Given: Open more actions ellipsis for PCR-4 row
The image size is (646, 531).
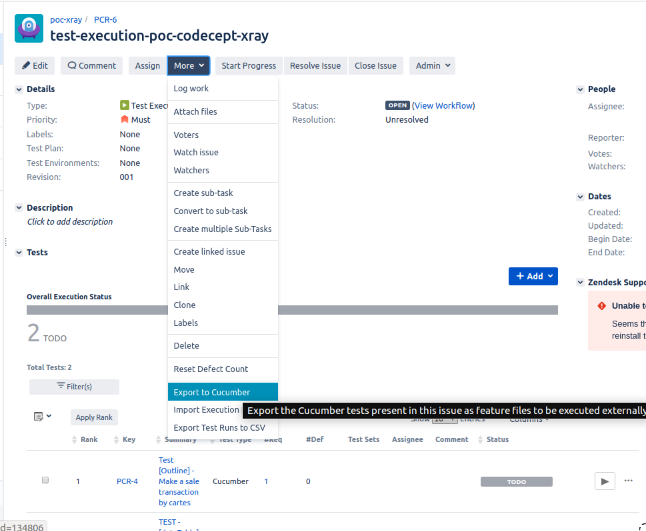Looking at the screenshot, I should click(628, 480).
